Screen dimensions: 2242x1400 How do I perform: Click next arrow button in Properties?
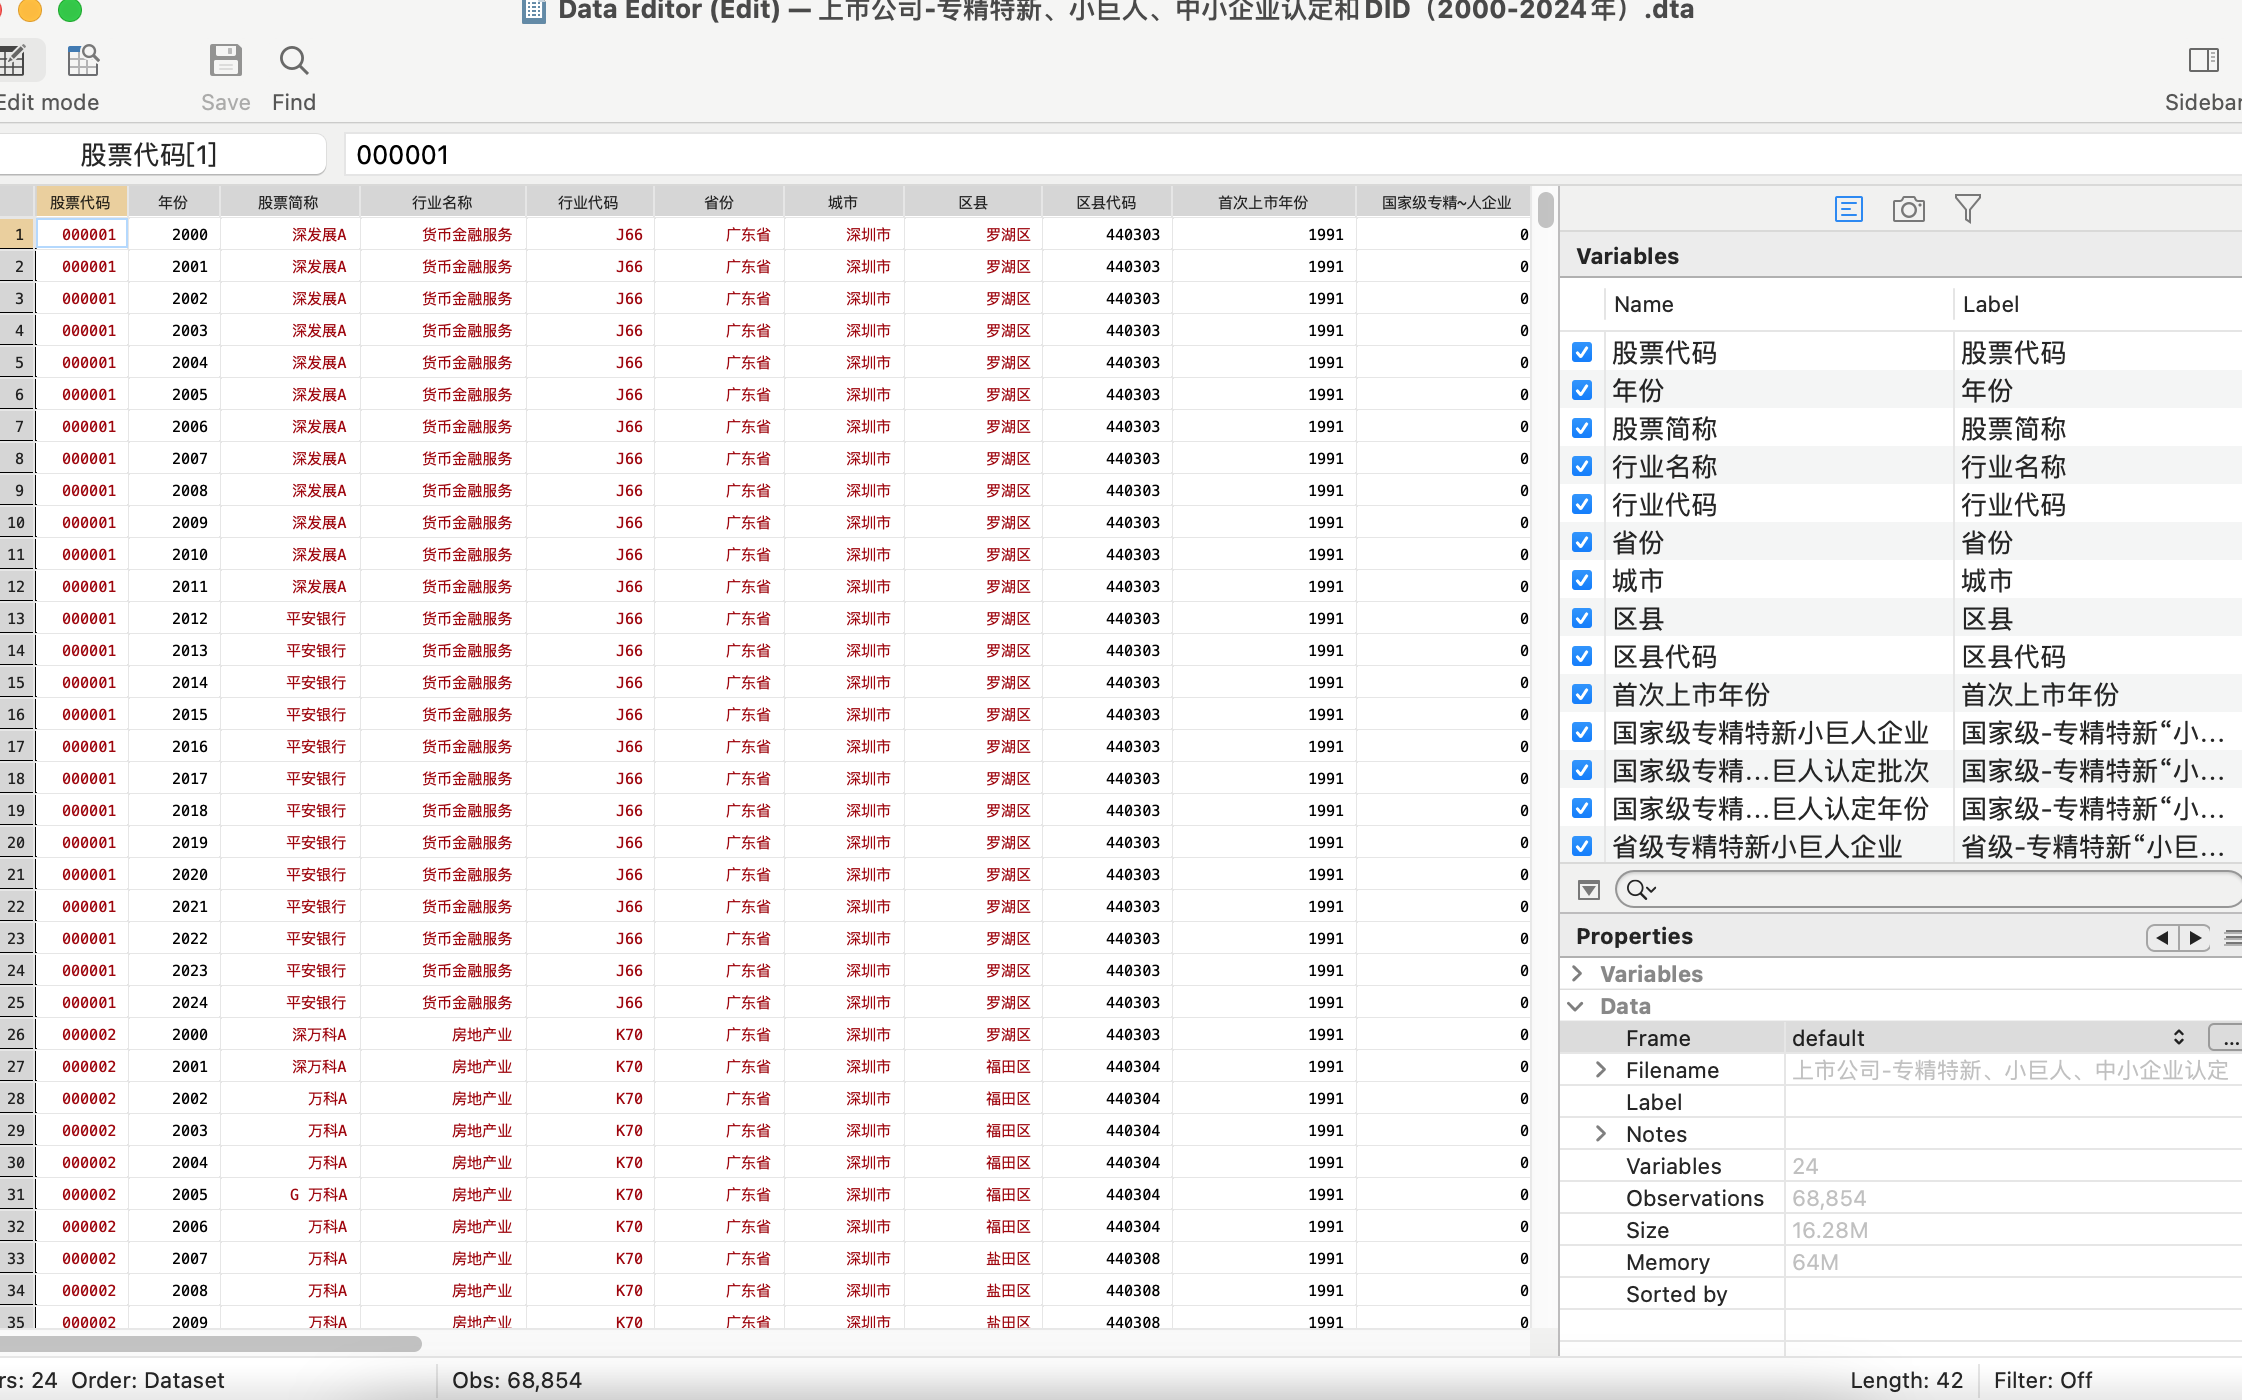2195,937
